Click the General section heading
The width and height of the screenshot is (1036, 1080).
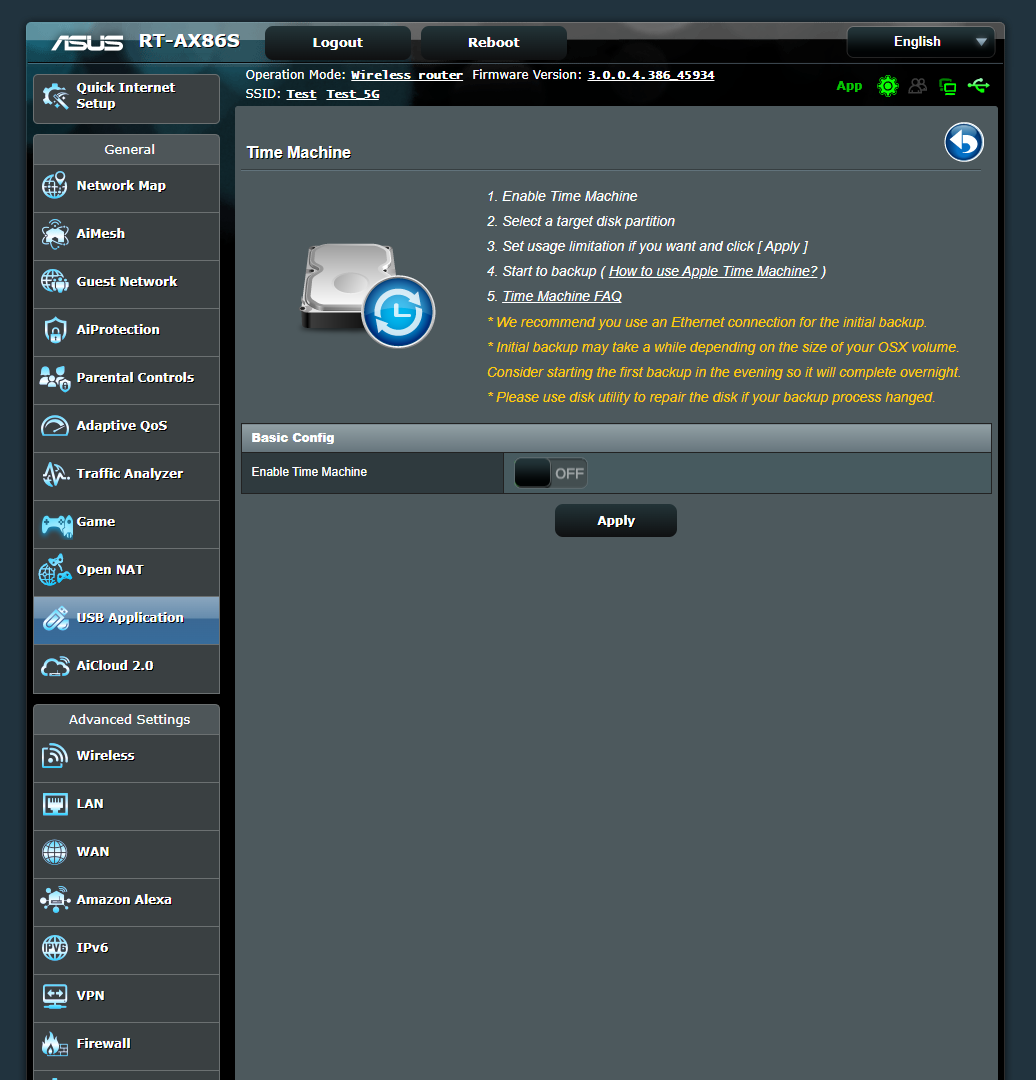[x=129, y=149]
